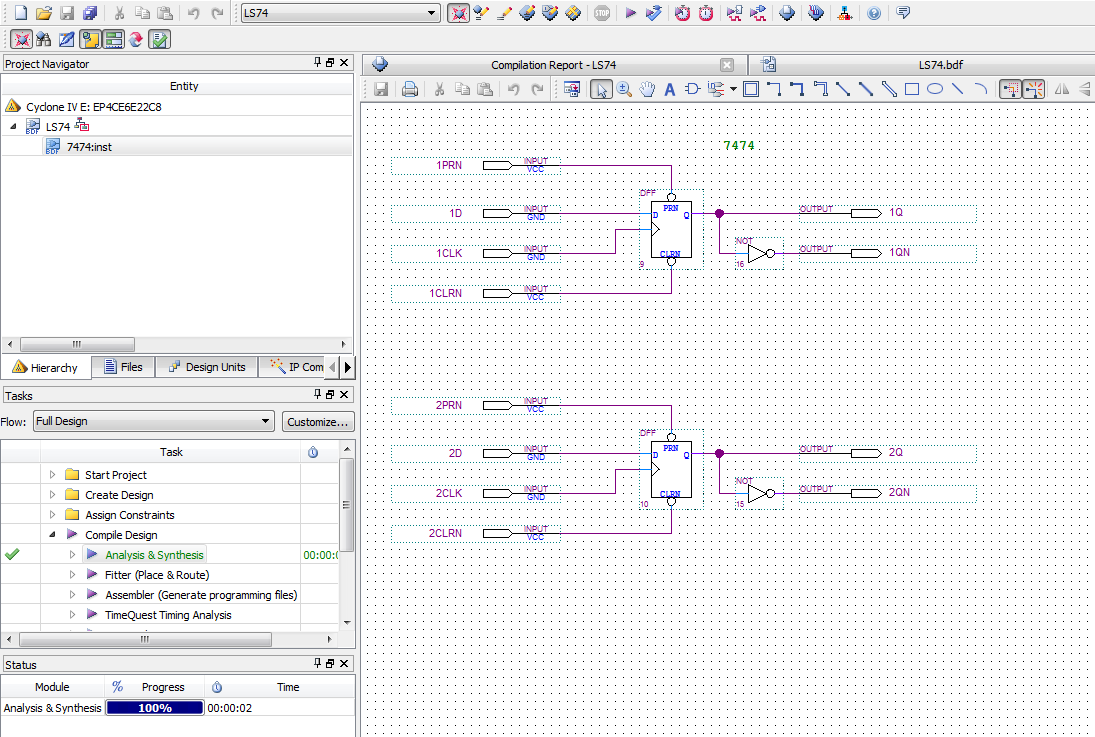Viewport: 1095px width, 737px height.
Task: Select the Zoom tool in editor toolbar
Action: (x=624, y=89)
